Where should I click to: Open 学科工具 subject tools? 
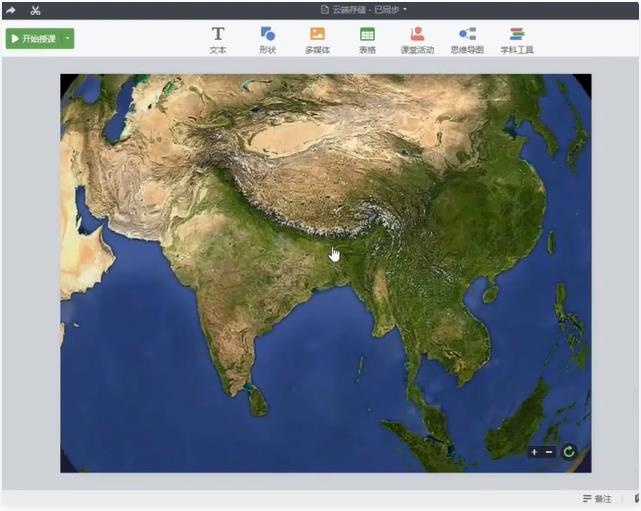517,40
